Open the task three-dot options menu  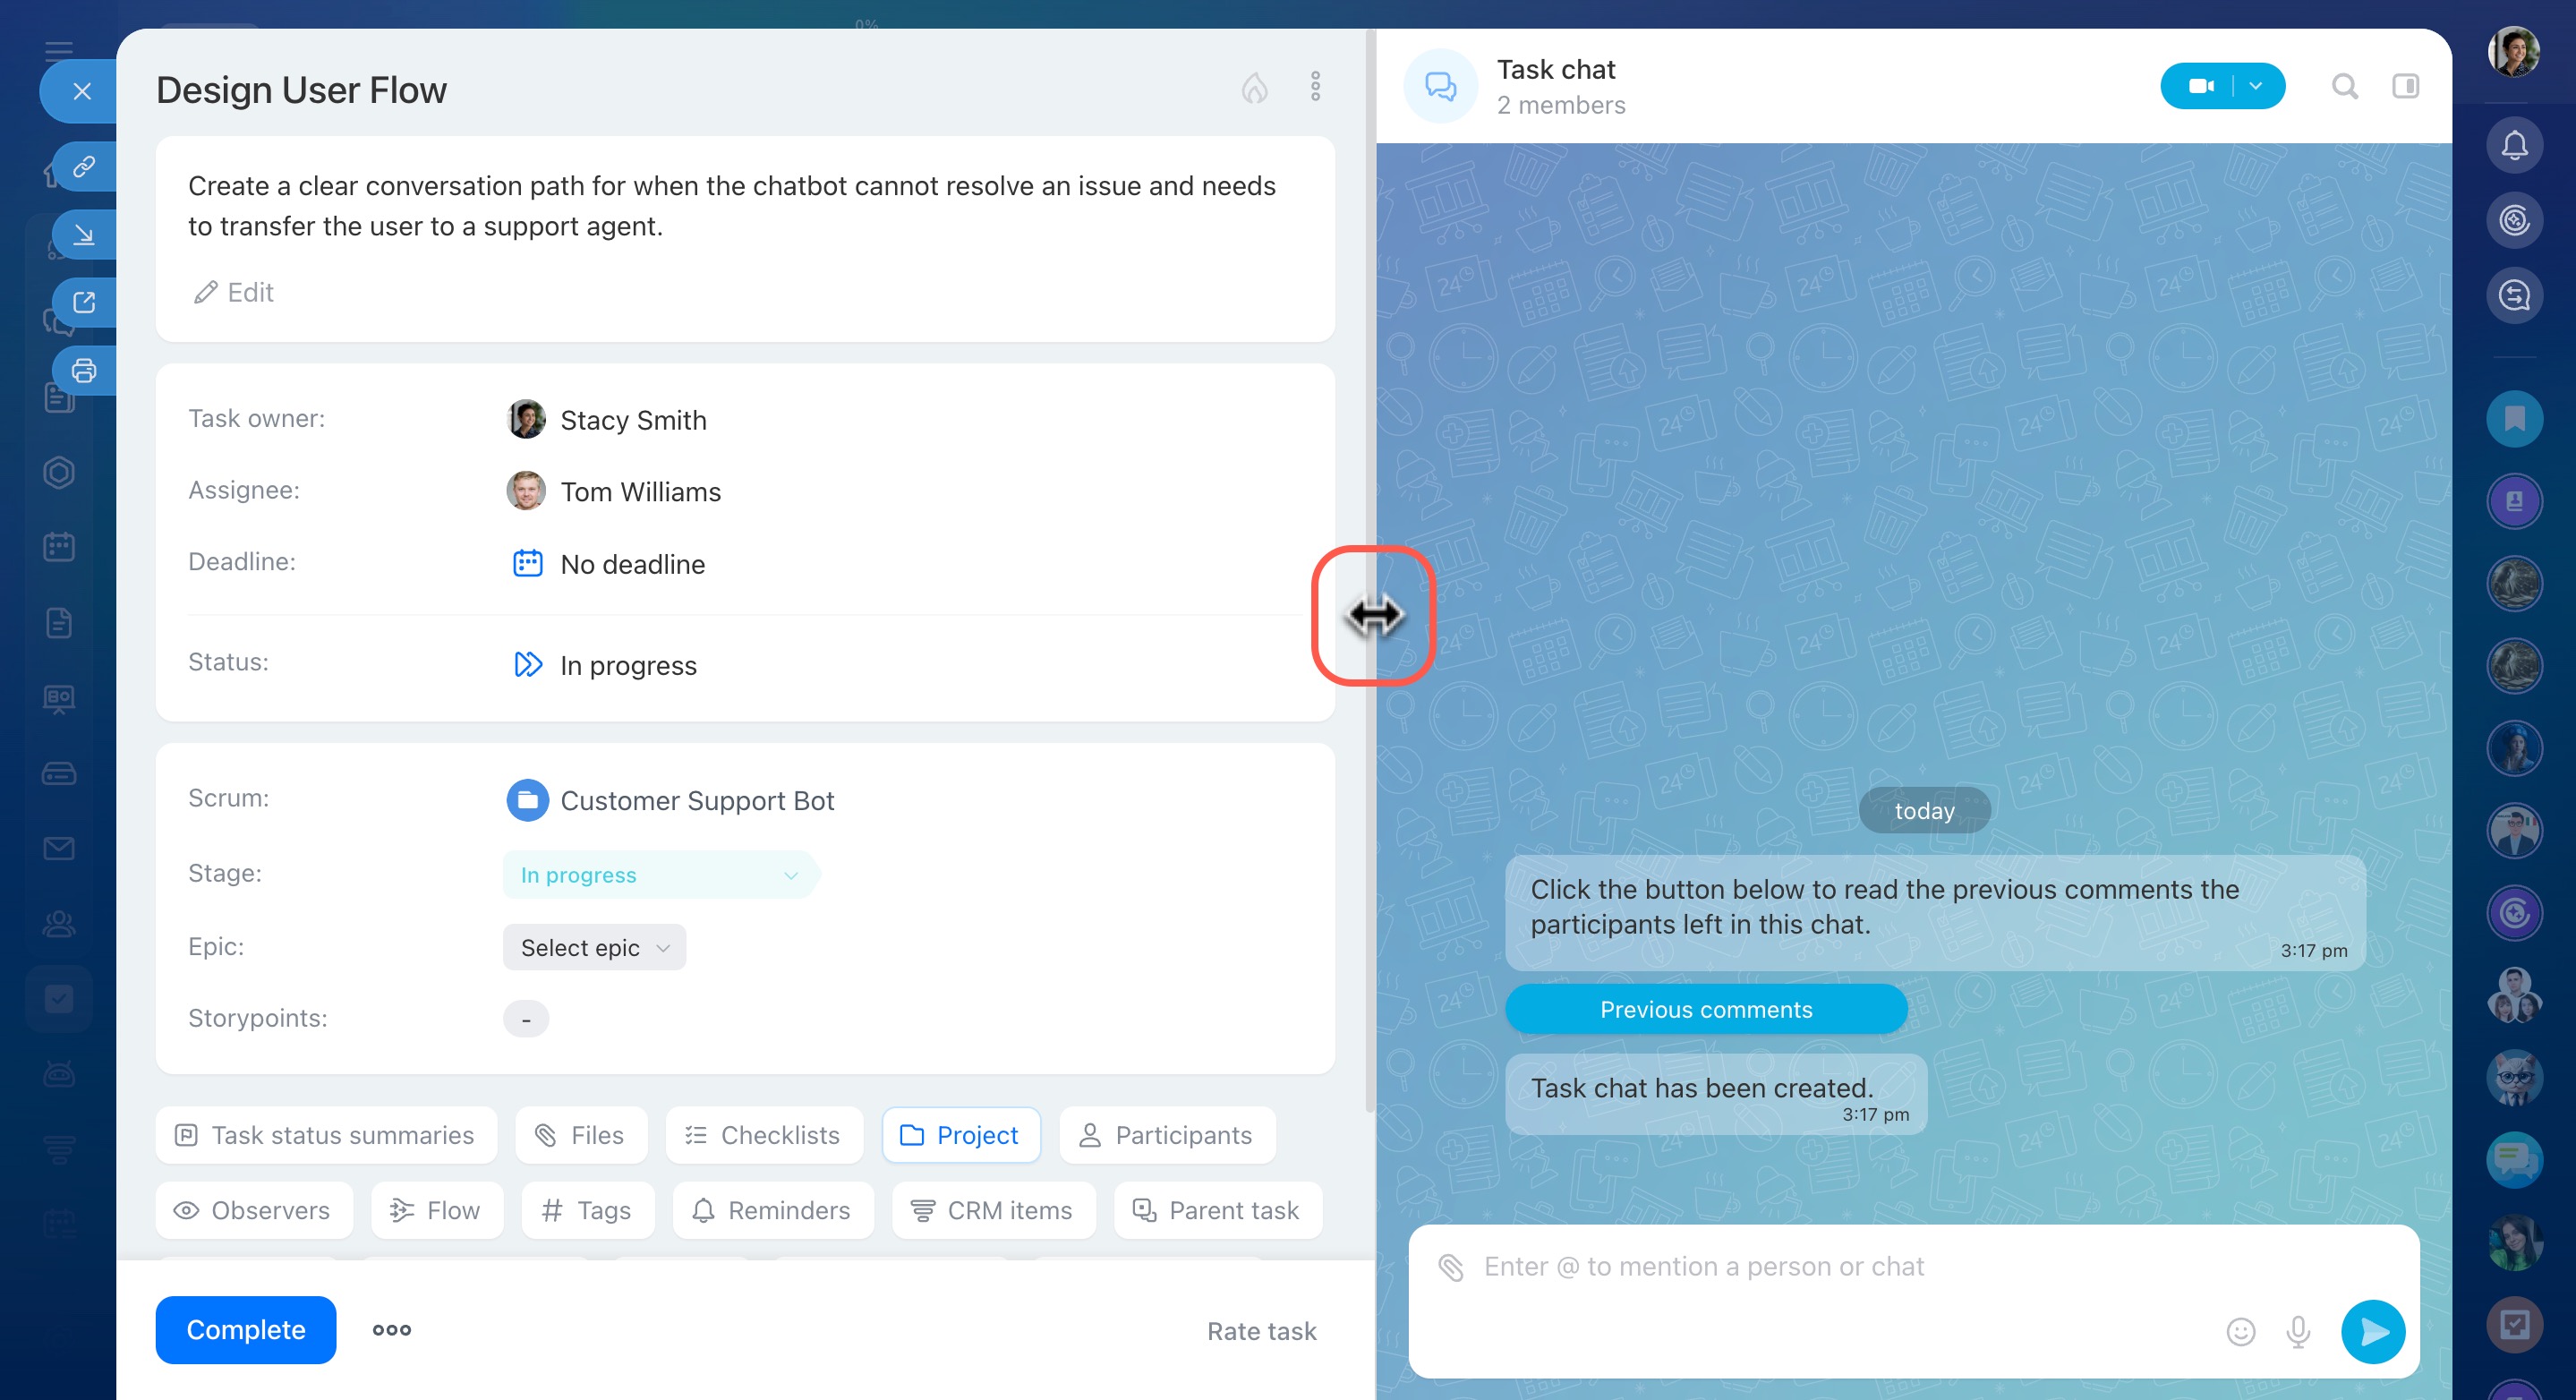(1315, 87)
